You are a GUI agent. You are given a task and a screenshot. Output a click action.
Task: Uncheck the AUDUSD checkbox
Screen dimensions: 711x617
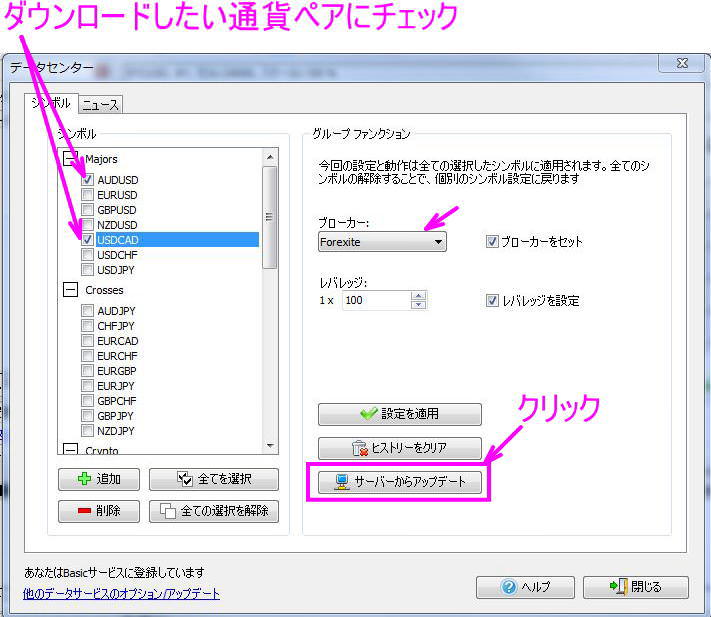coord(87,180)
